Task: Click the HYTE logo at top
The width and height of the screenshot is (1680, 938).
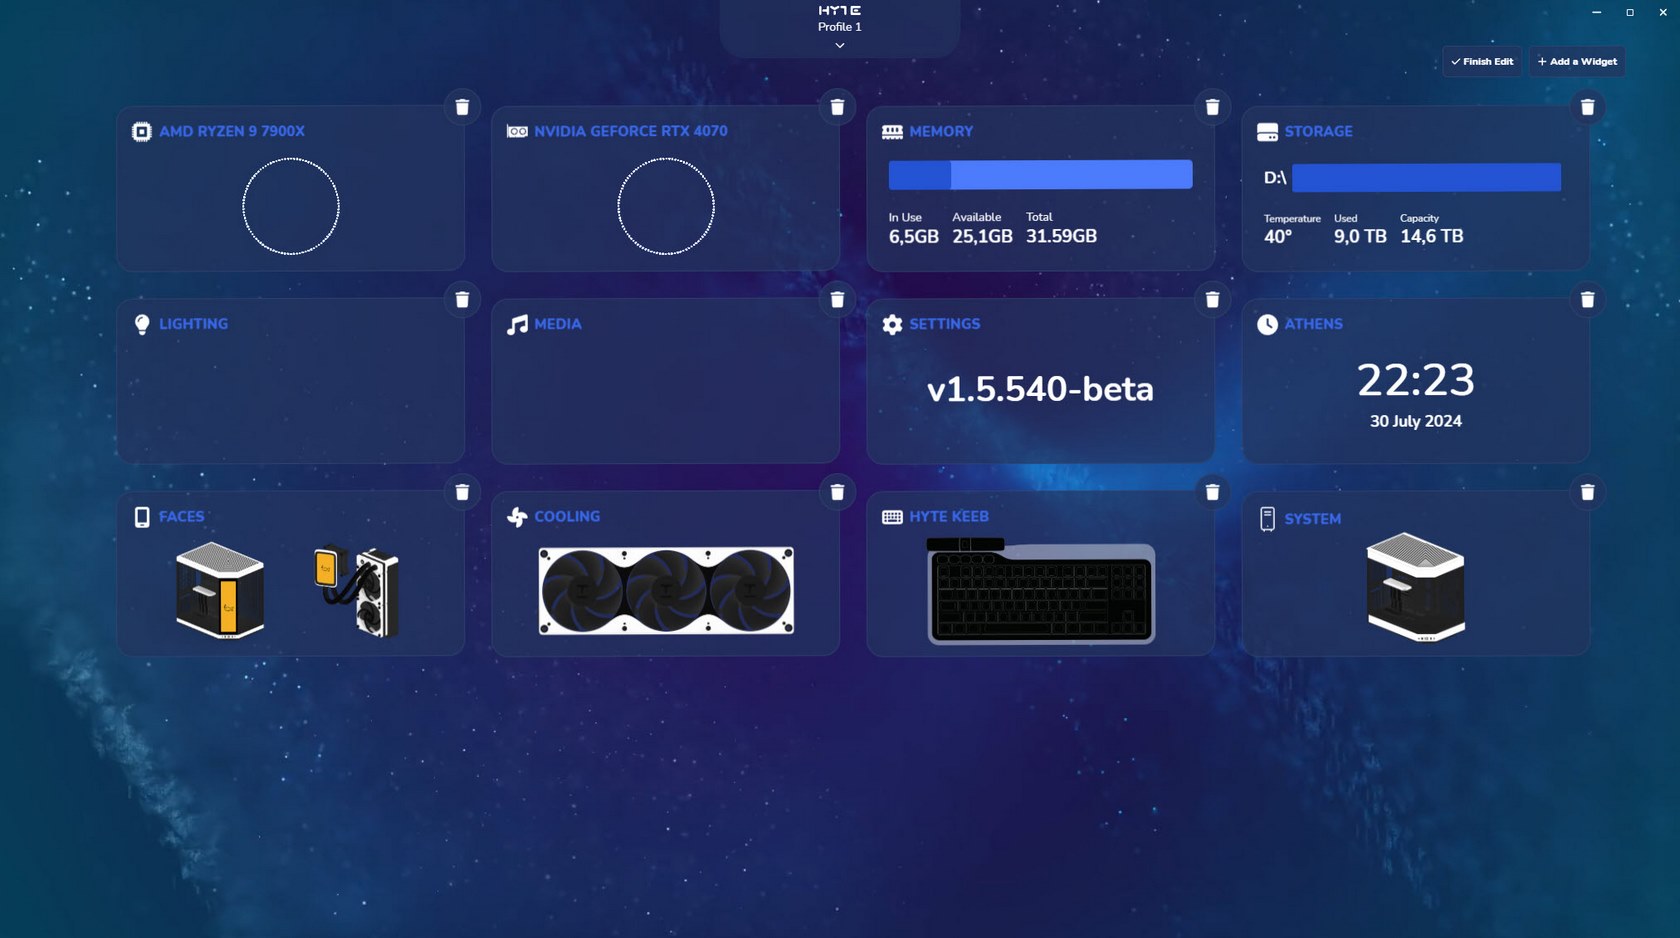Action: coord(840,10)
